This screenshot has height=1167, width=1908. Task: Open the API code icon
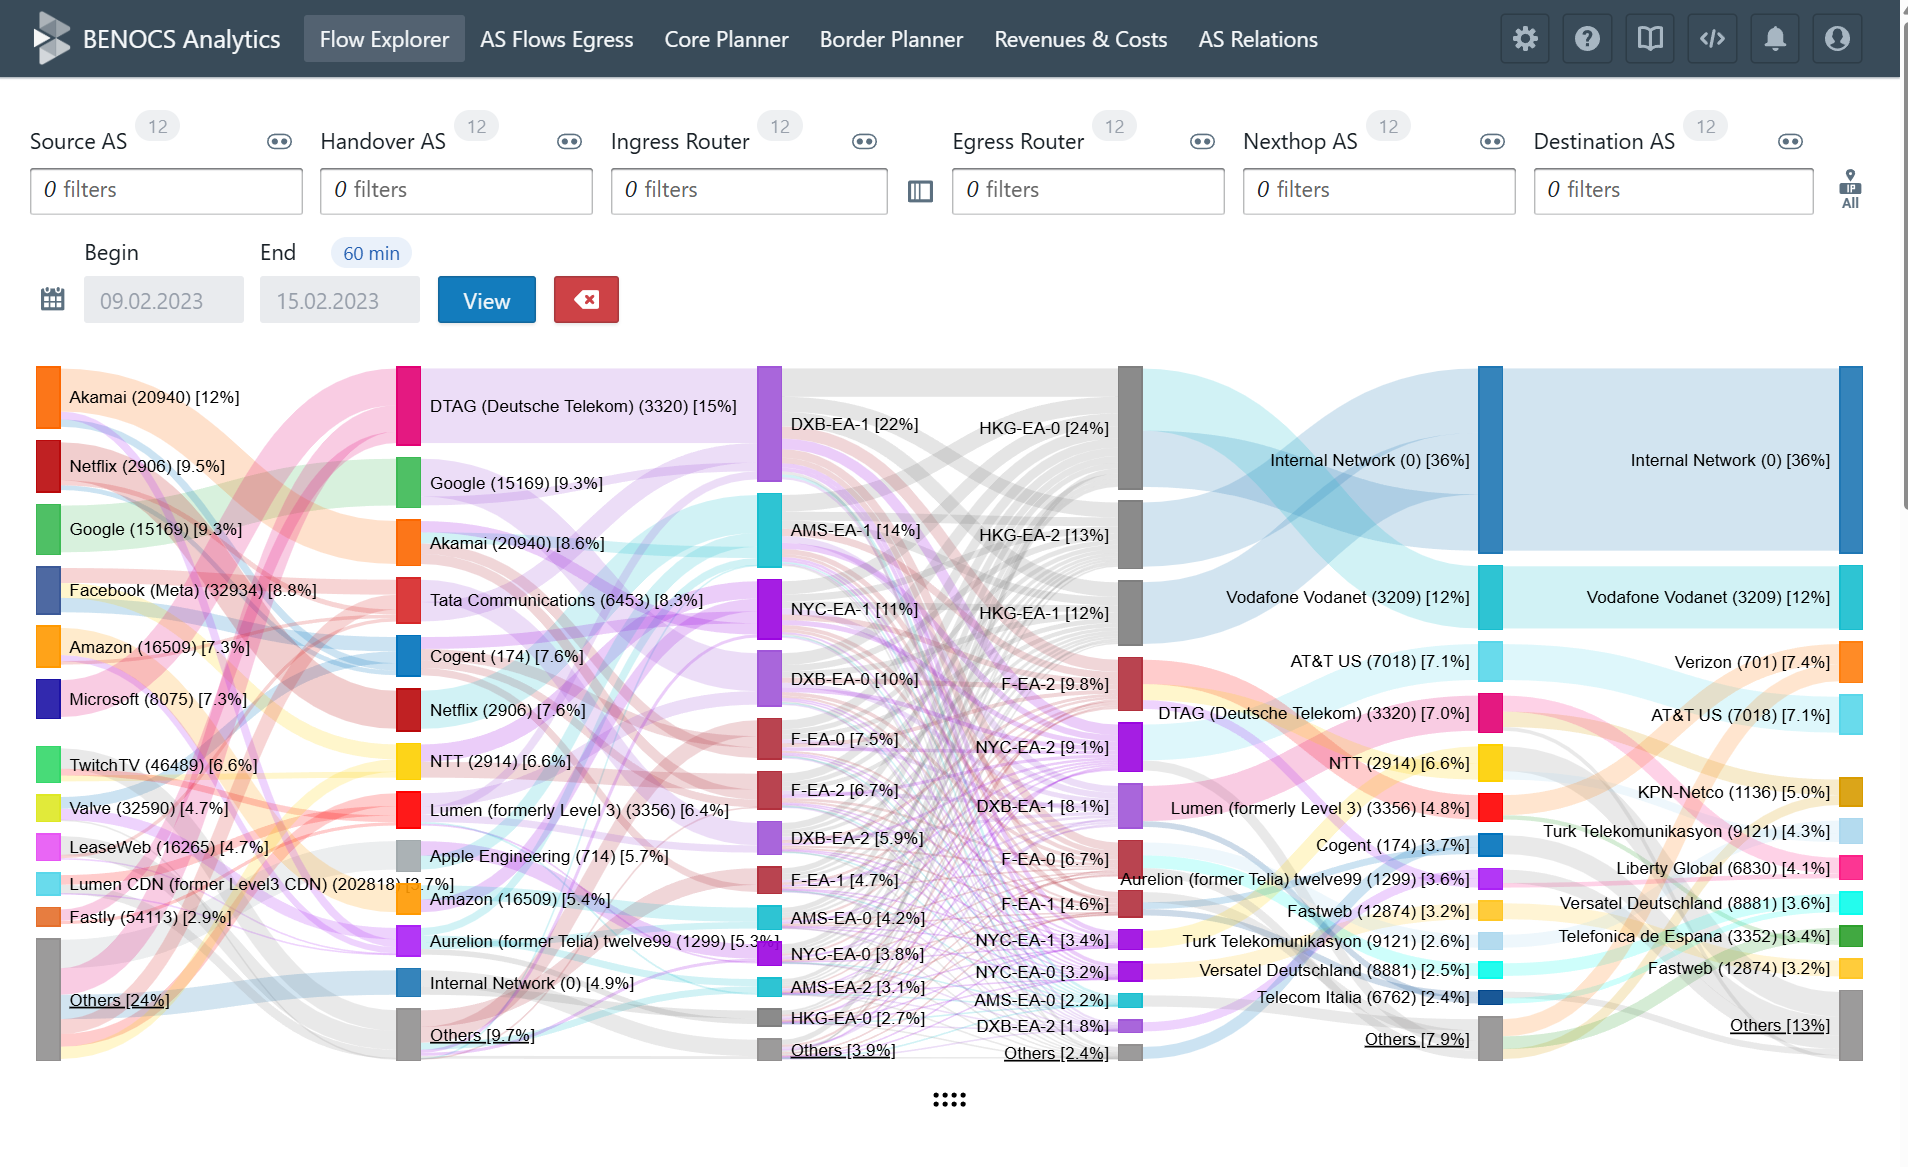pos(1712,39)
